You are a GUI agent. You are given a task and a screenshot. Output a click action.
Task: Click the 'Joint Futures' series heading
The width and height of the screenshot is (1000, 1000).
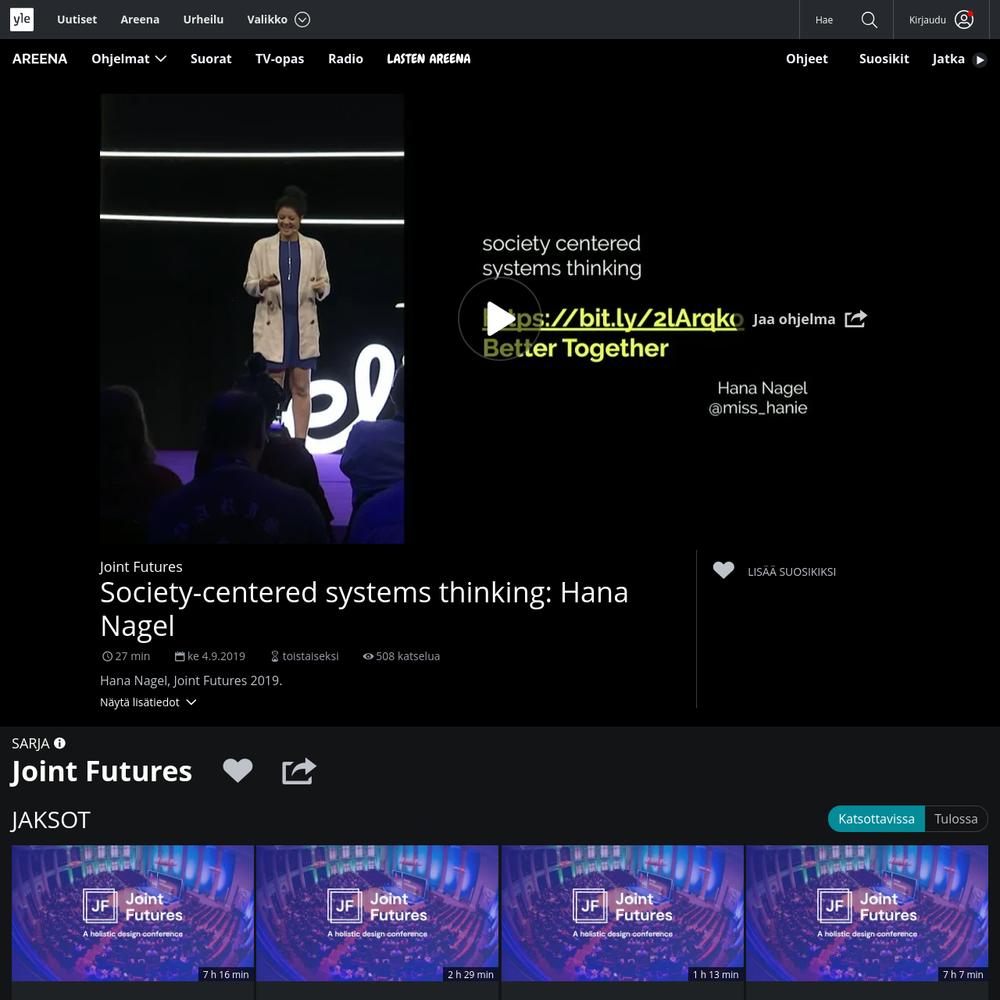tap(101, 770)
